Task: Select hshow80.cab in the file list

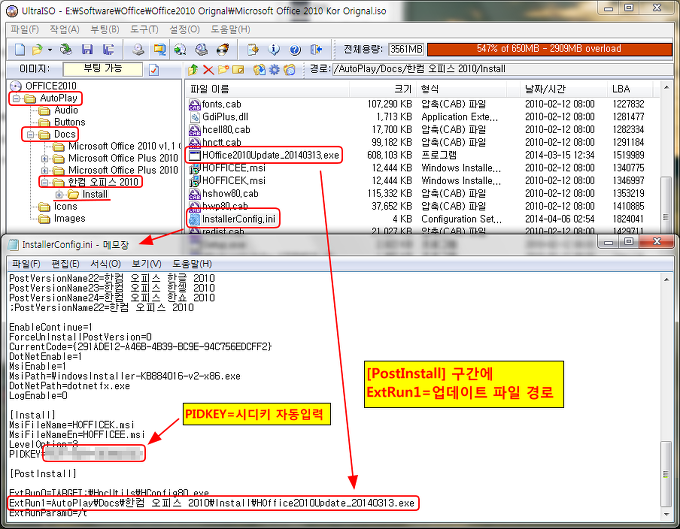Action: 230,193
